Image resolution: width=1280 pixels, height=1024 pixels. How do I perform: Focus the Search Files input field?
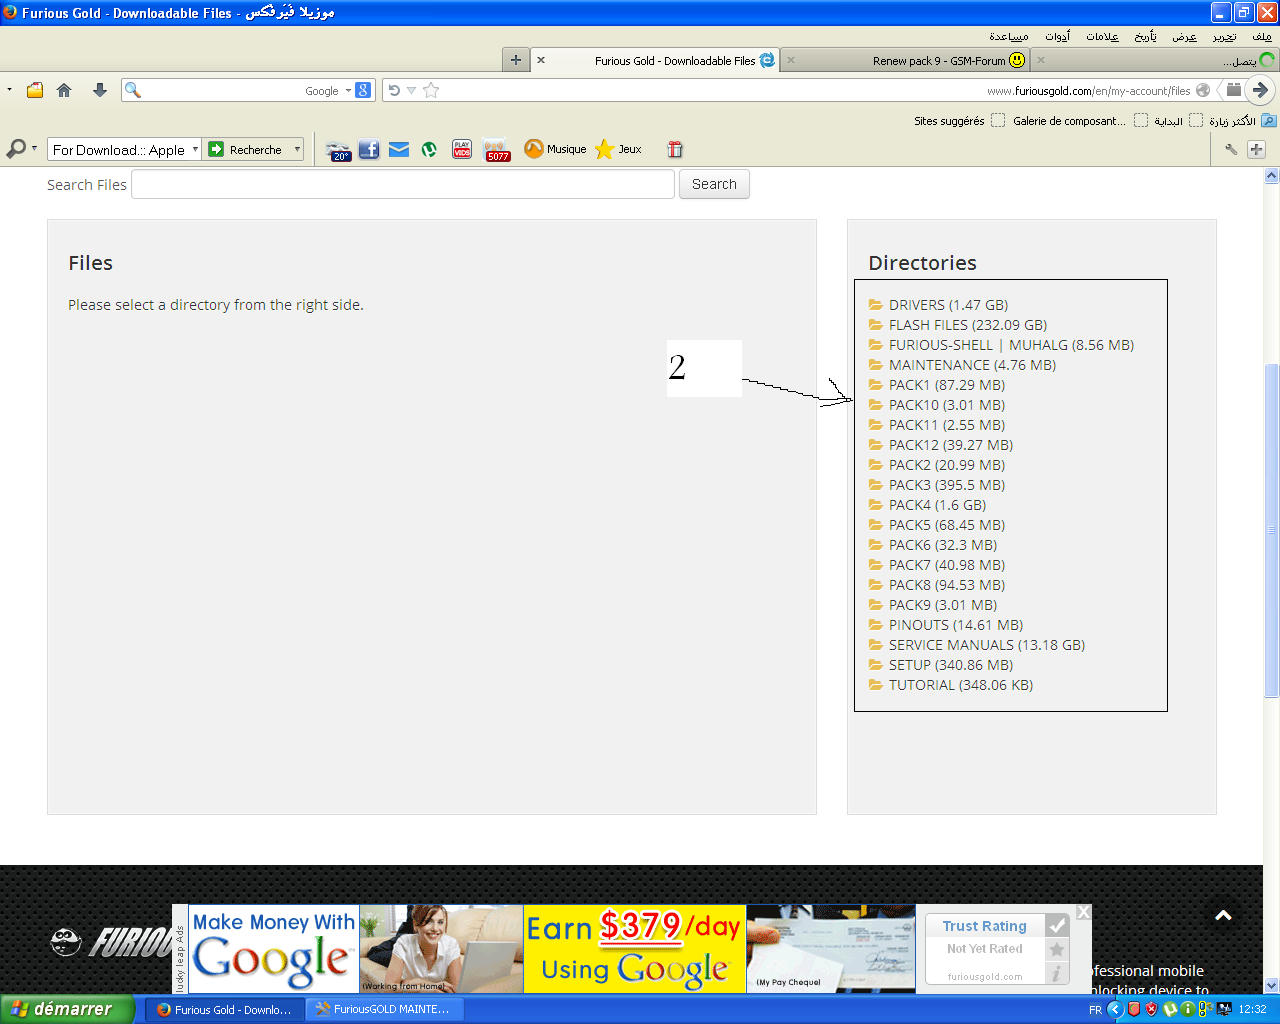[403, 184]
